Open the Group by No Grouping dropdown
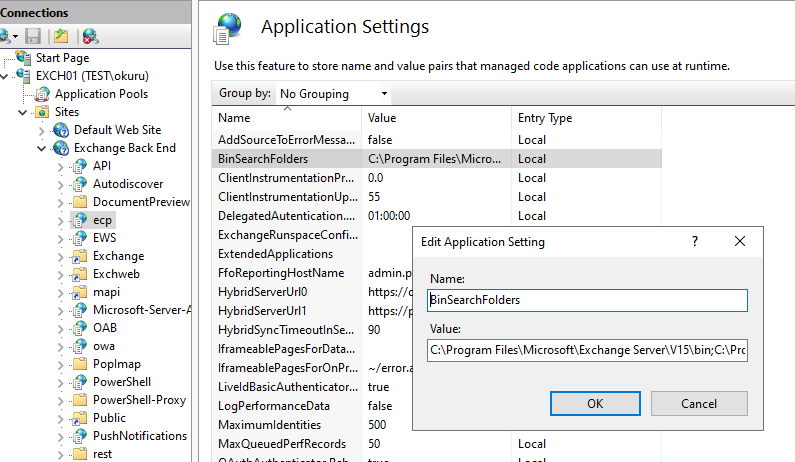 tap(333, 93)
